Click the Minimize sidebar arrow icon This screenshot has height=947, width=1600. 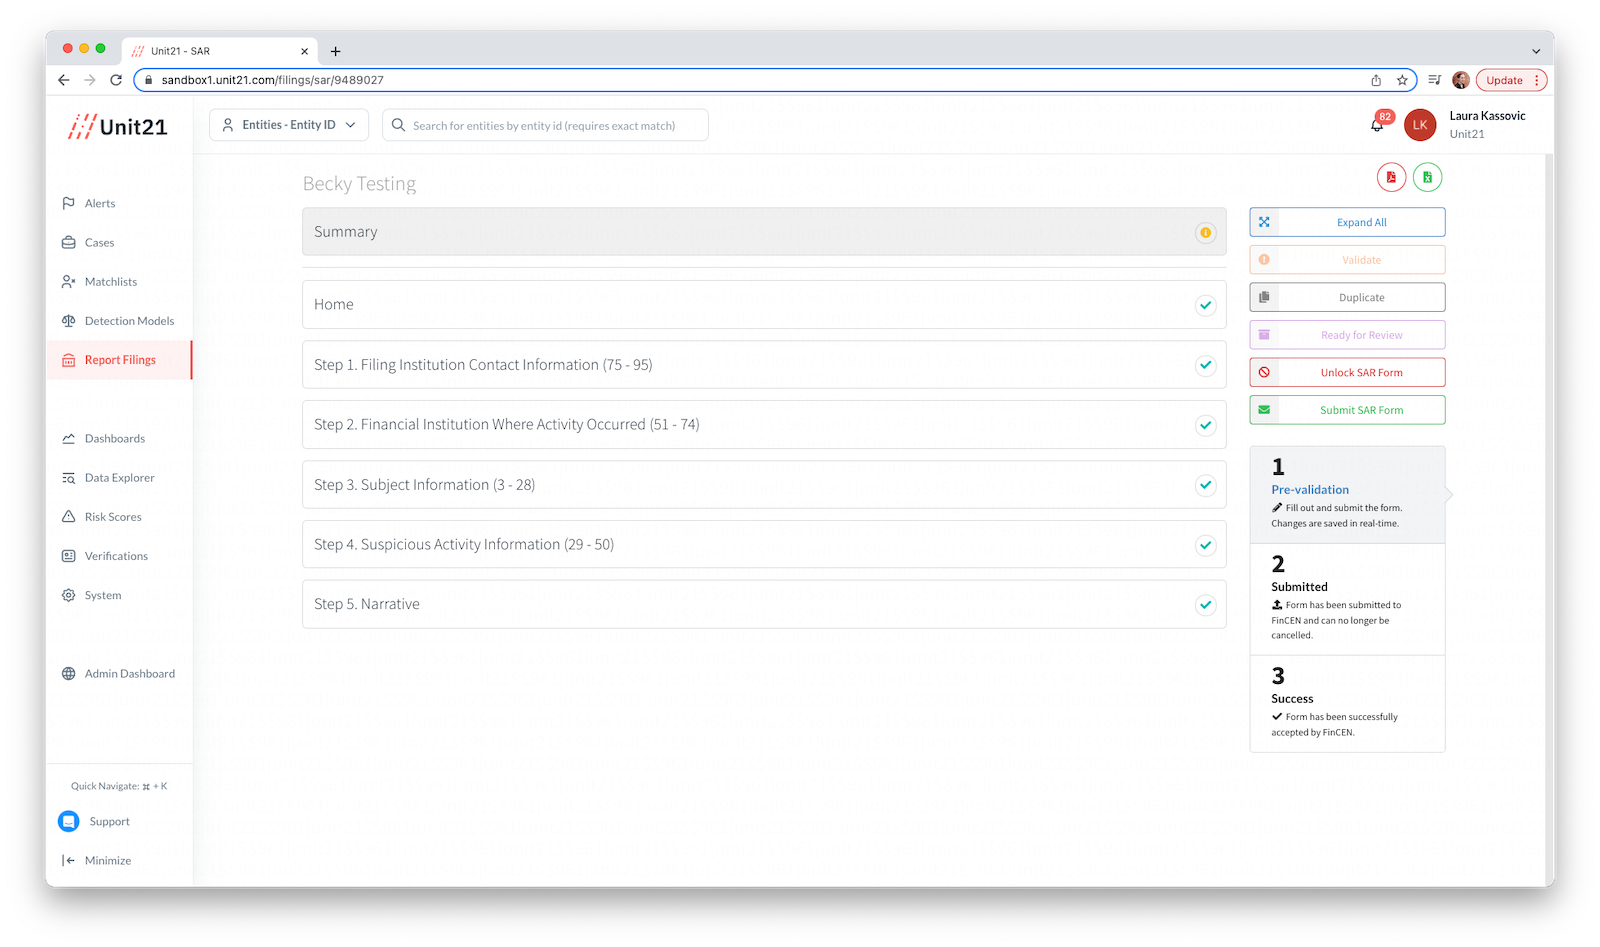pos(68,860)
